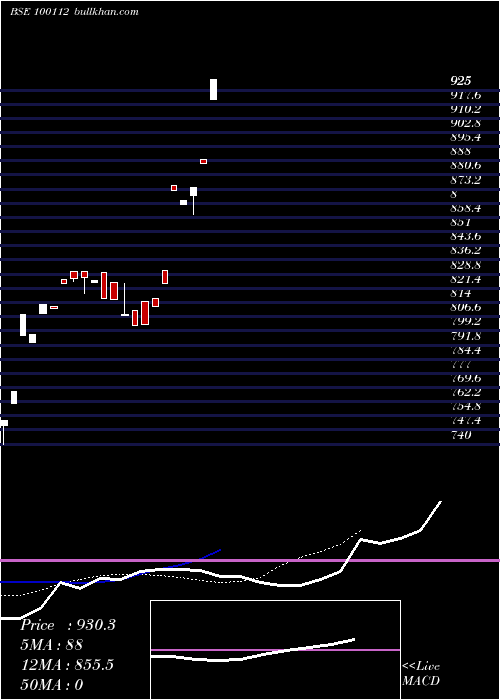Screen dimensions: 500x700
Task: Select the 843.6 price axis label
Action: (466, 237)
